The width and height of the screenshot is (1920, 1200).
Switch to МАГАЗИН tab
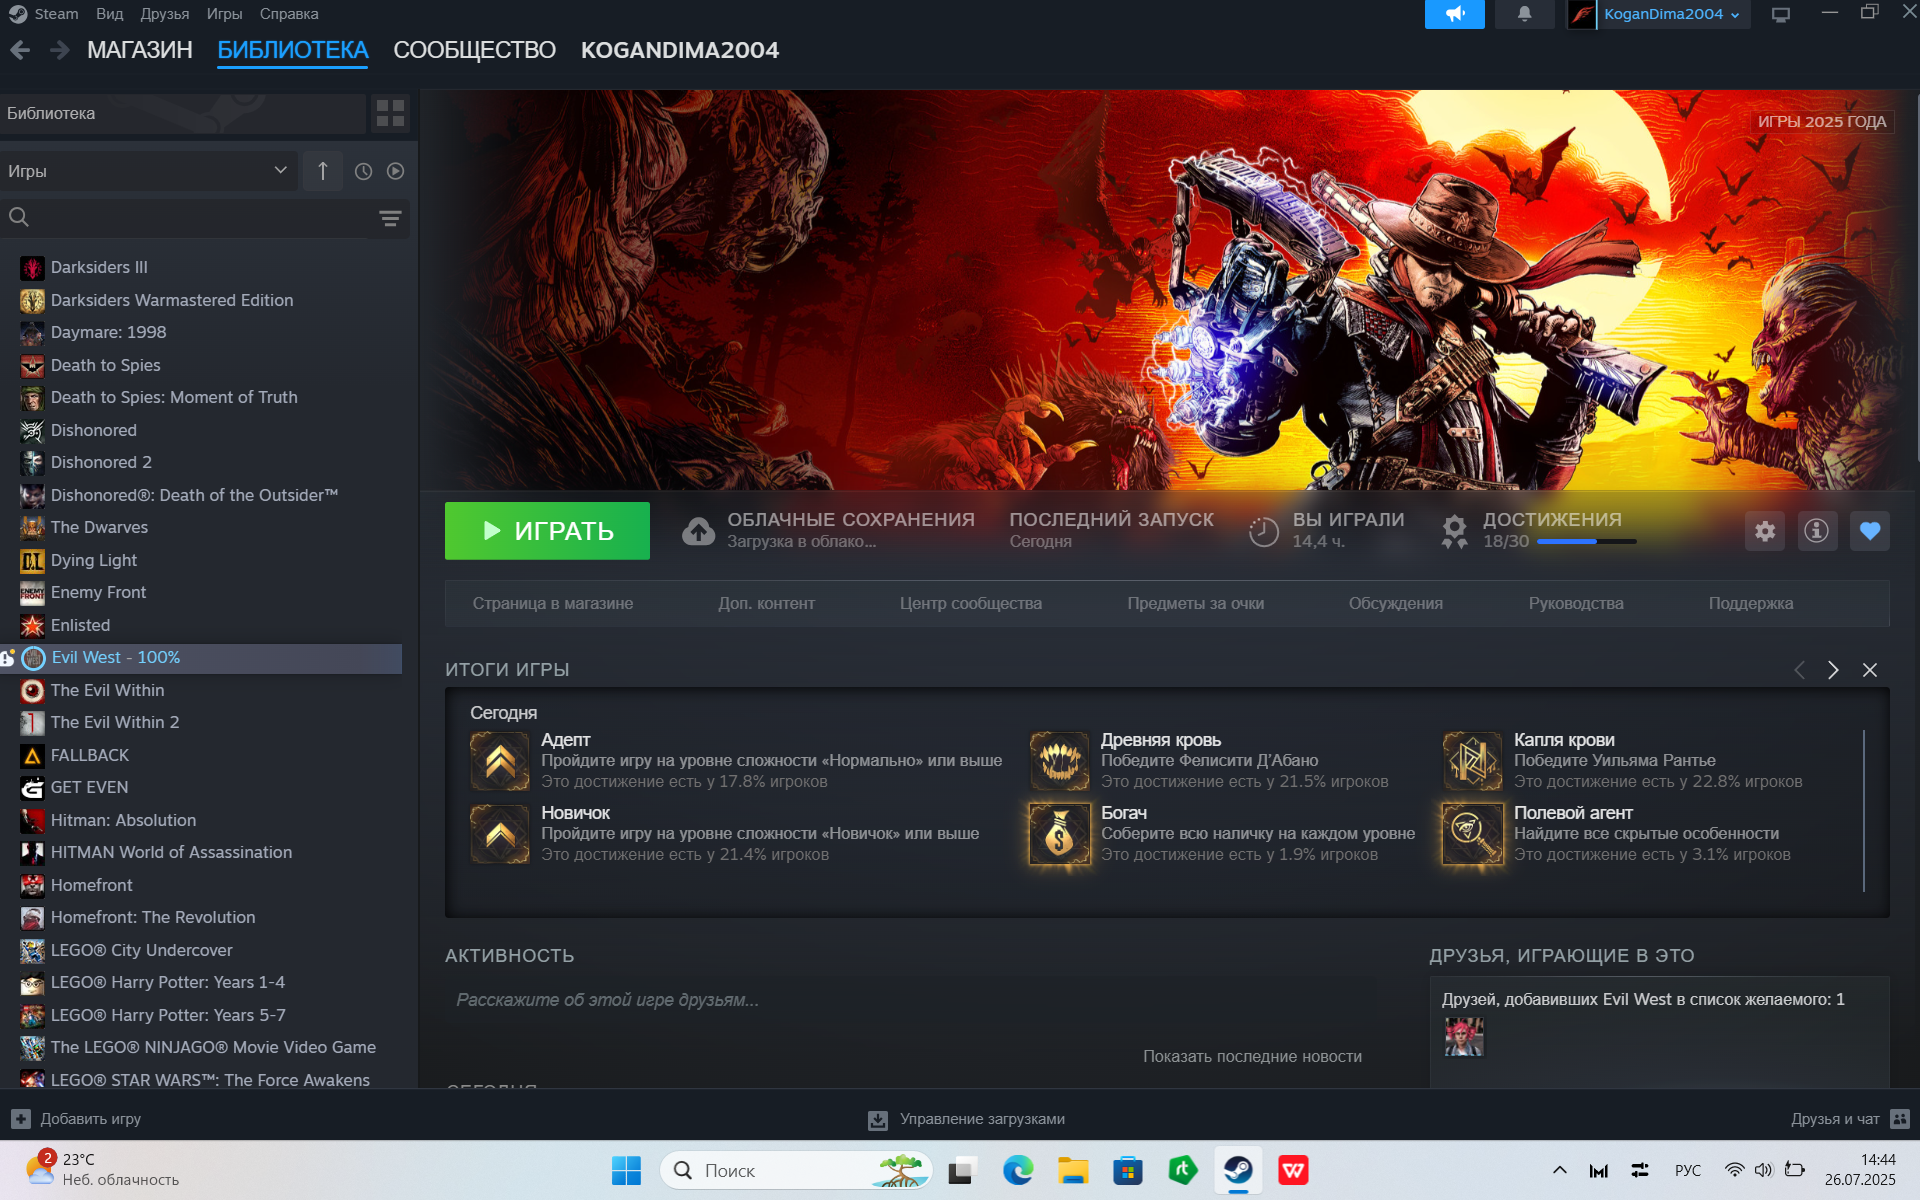(140, 50)
